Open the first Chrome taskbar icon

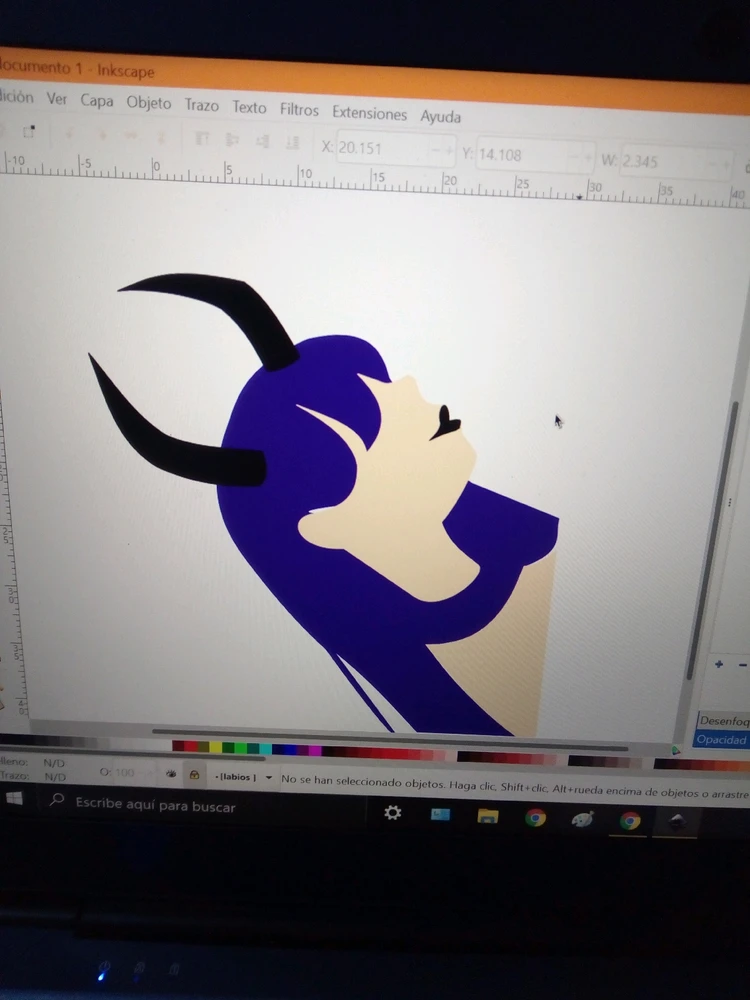[x=535, y=817]
